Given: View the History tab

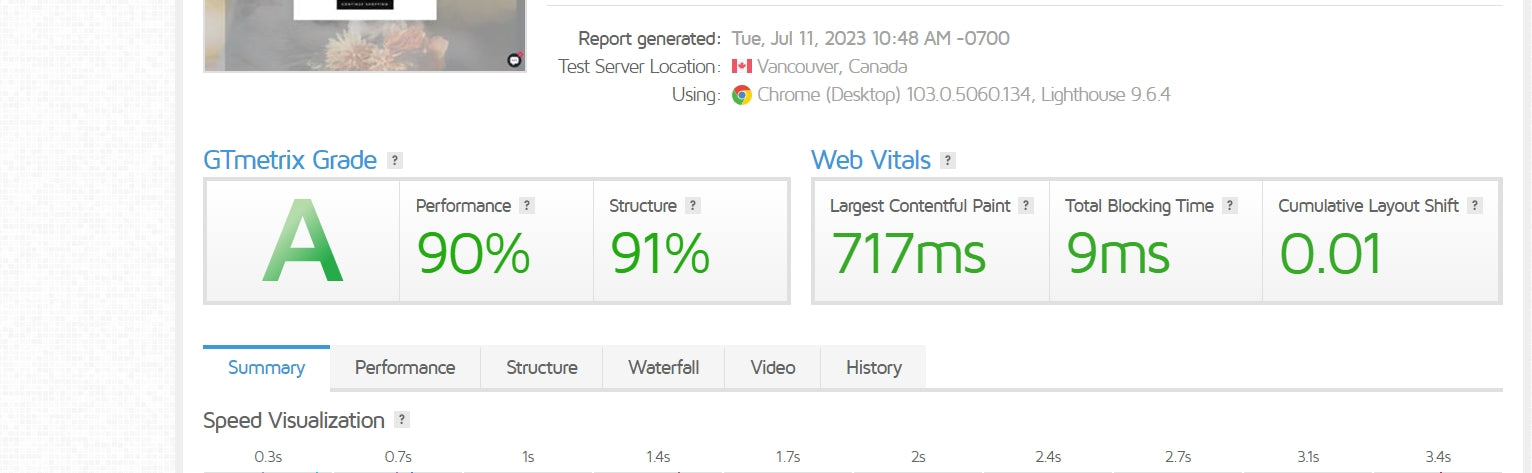Looking at the screenshot, I should 874,368.
